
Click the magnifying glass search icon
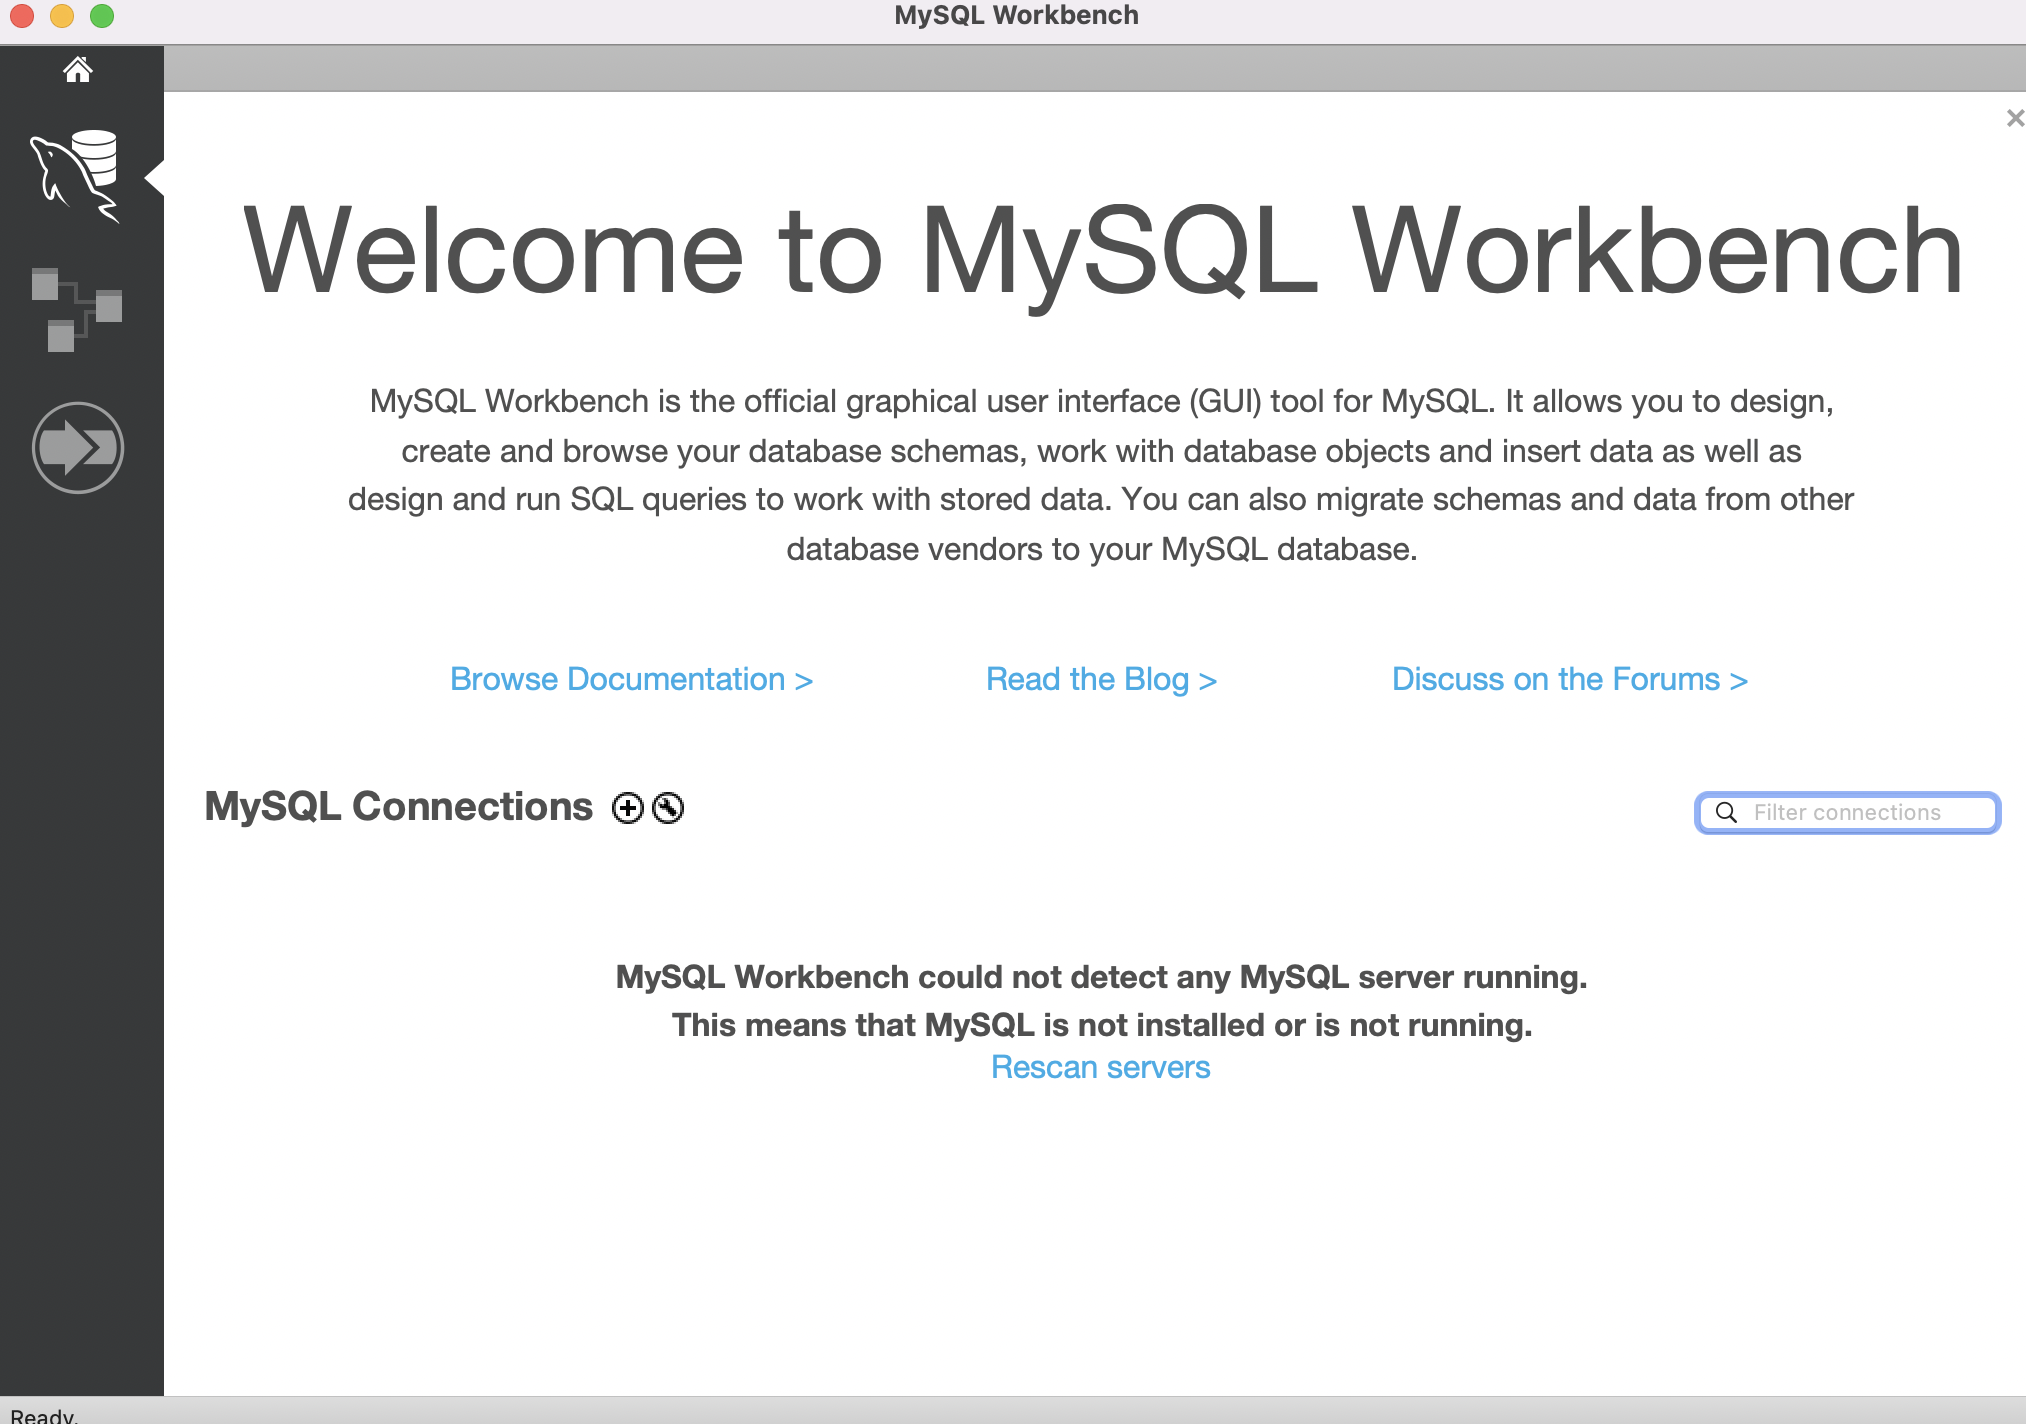click(1726, 813)
